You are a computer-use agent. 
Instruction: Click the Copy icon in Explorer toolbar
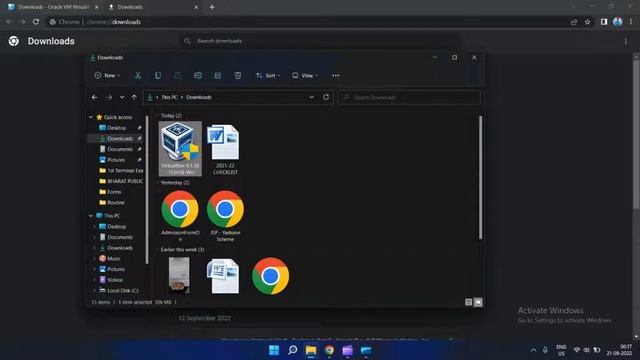(158, 76)
